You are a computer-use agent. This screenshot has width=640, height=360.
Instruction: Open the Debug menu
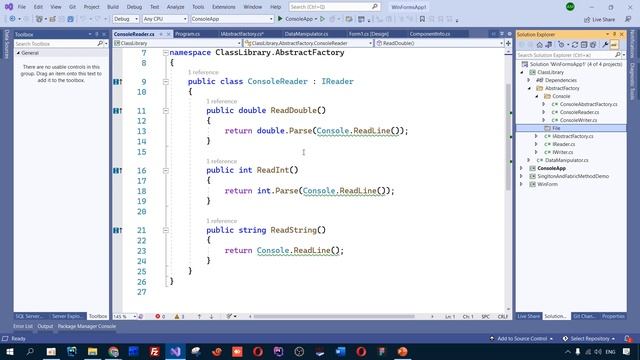click(x=134, y=7)
